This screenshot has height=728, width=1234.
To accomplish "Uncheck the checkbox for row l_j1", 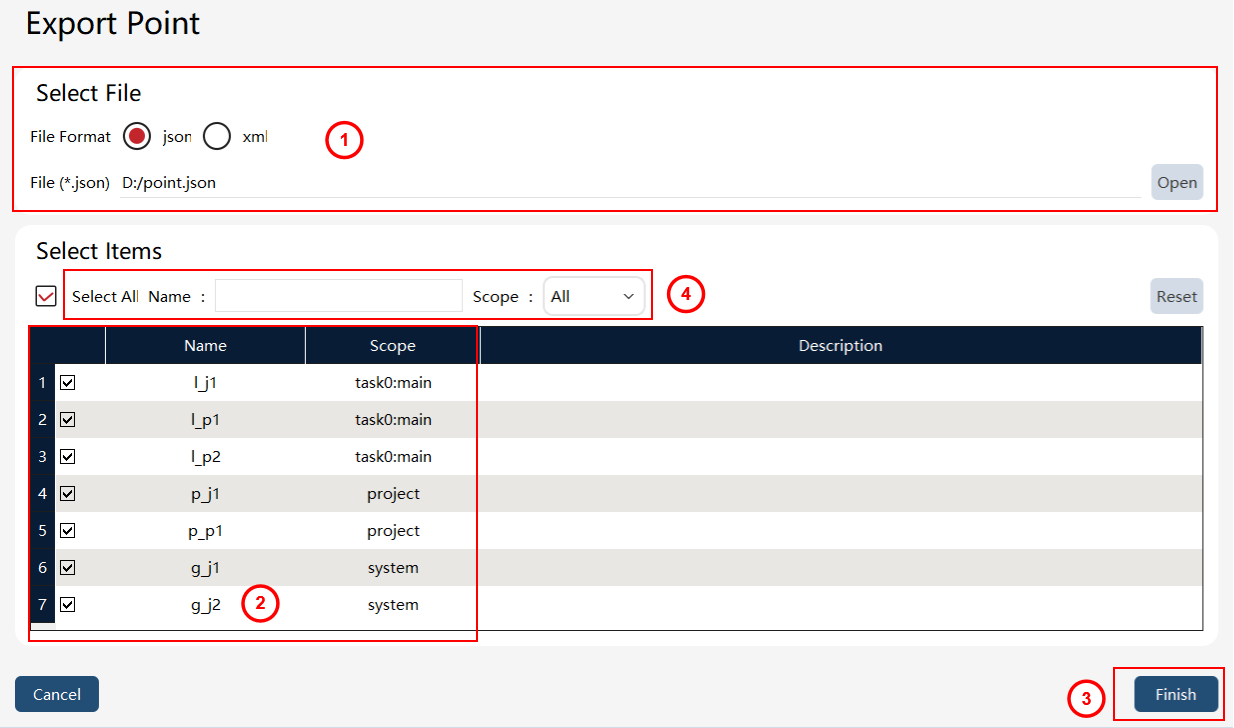I will click(x=68, y=382).
